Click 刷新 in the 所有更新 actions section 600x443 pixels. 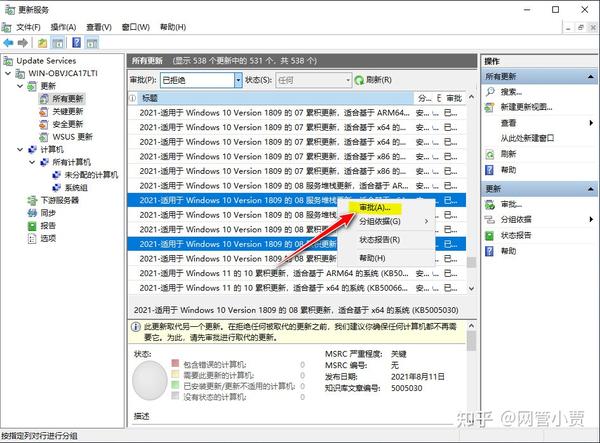pyautogui.click(x=508, y=154)
